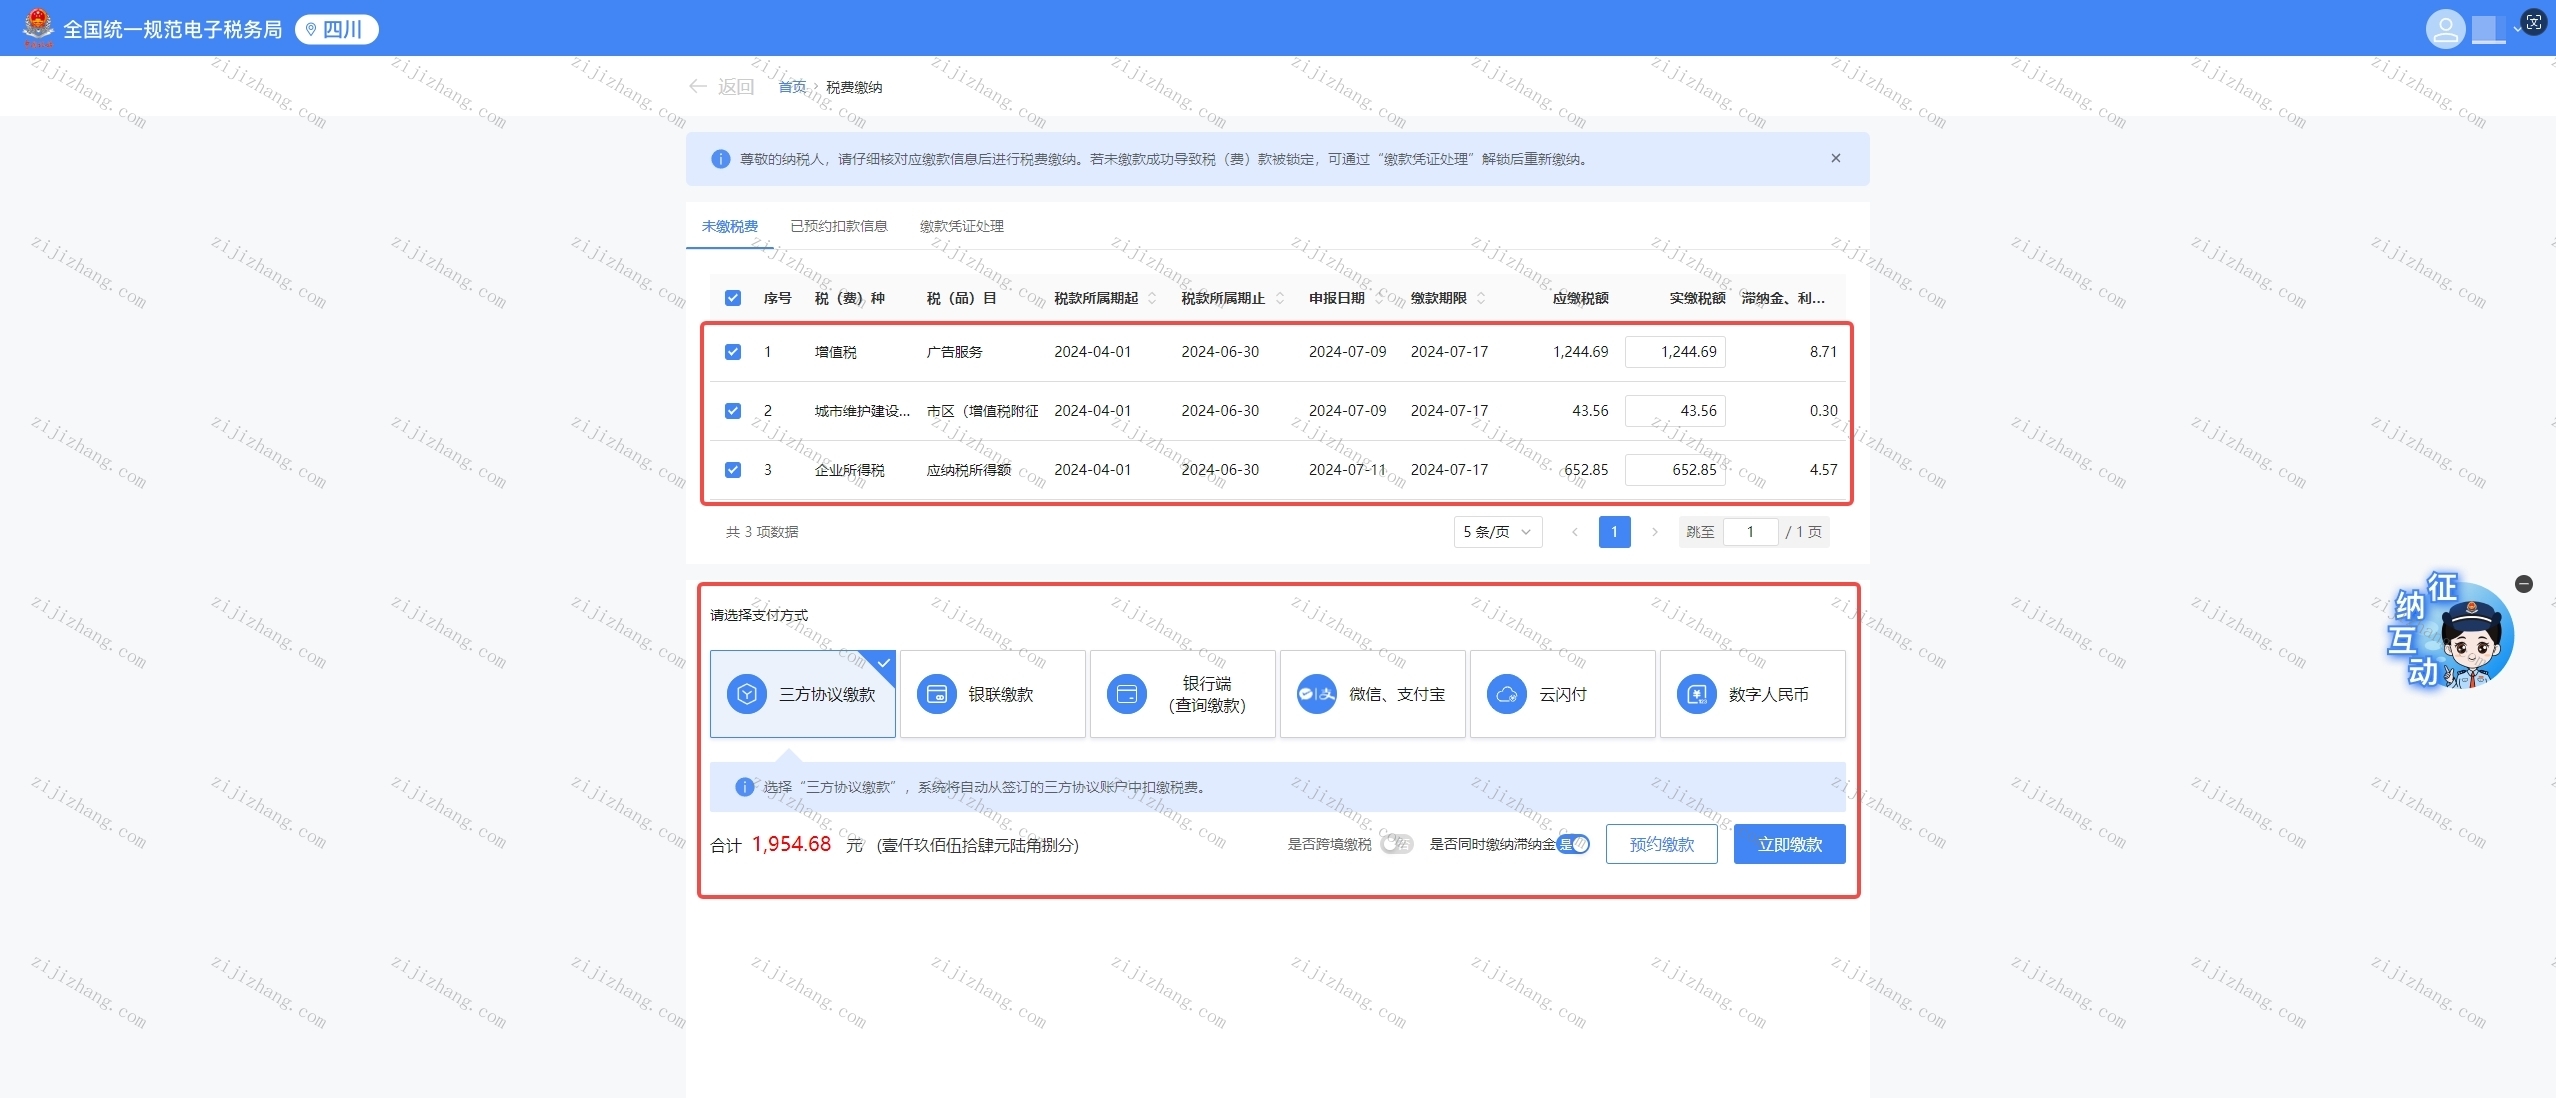Sort by 申报日期 column

click(x=1379, y=298)
